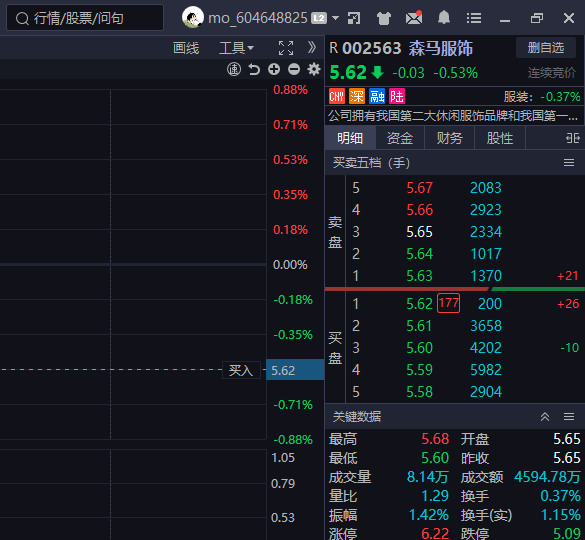This screenshot has width=585, height=540.
Task: Open the 买卖五档 section menu icon
Action: coord(569,163)
